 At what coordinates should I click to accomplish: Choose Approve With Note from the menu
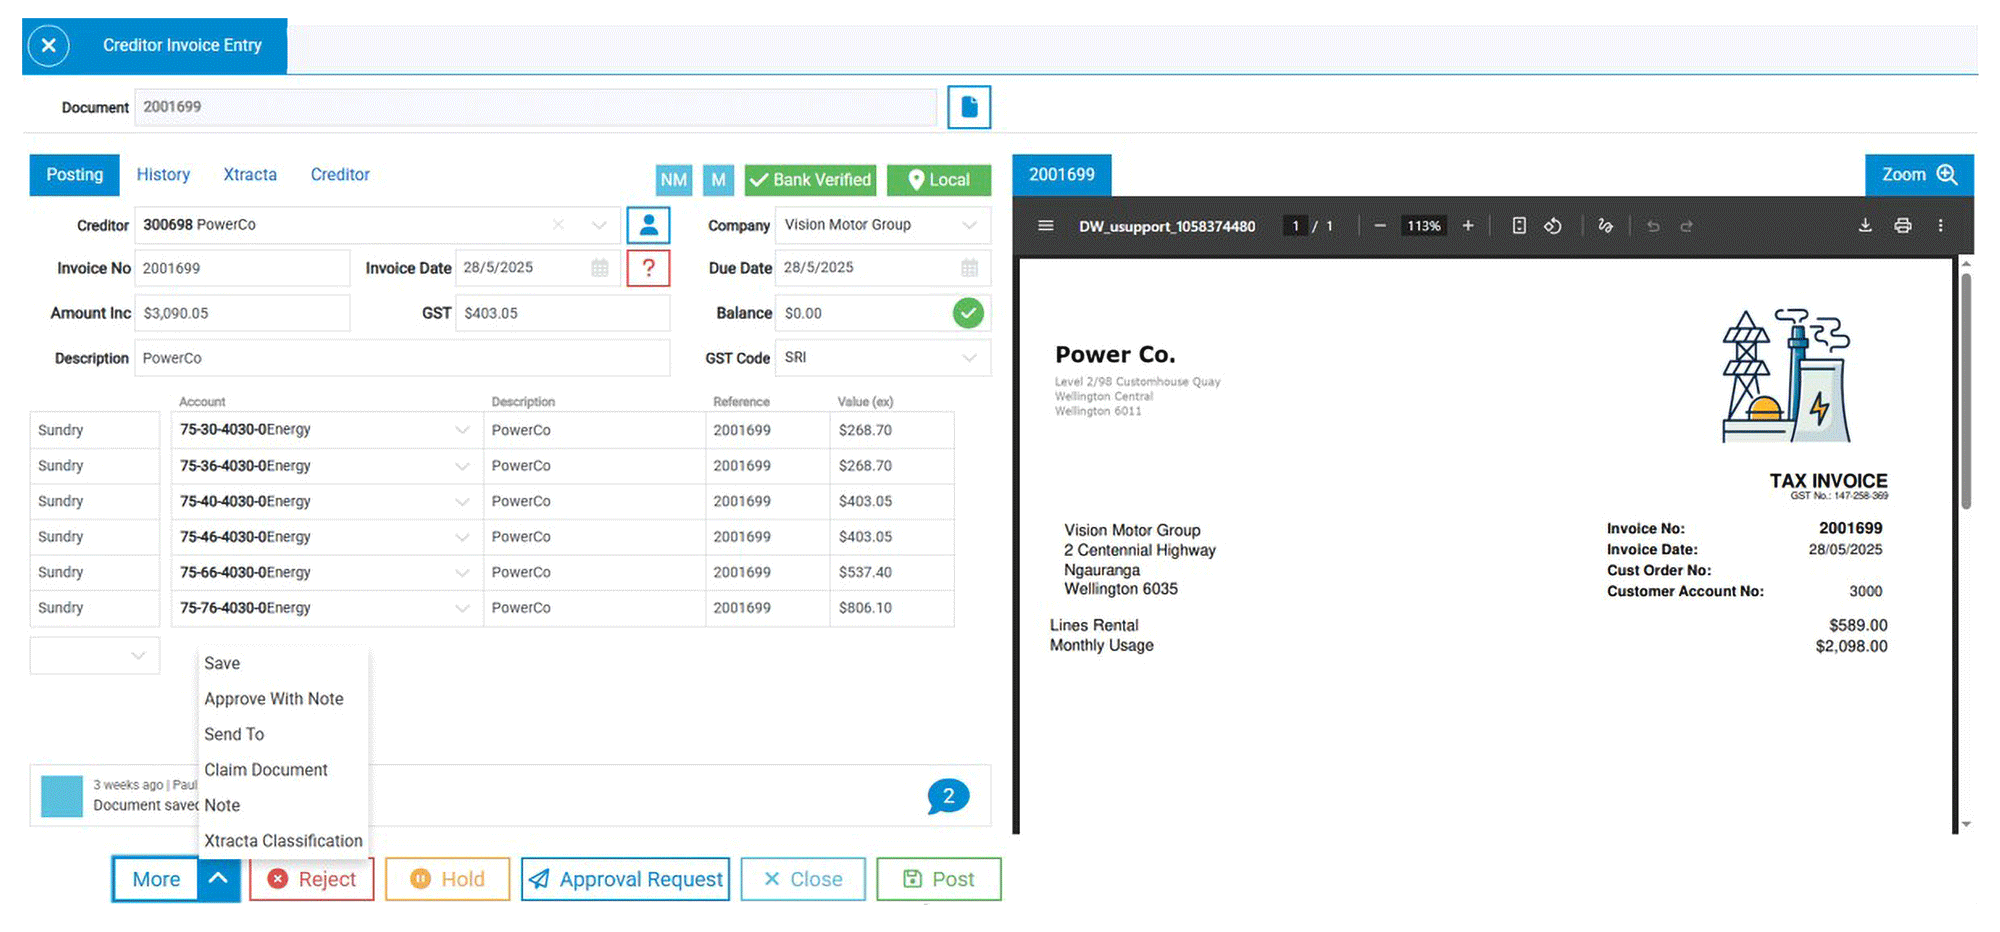pos(274,699)
